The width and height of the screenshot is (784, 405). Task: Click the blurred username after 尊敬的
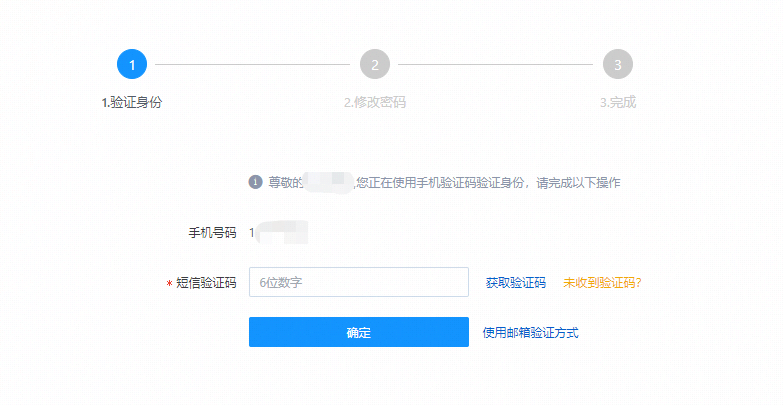click(329, 182)
